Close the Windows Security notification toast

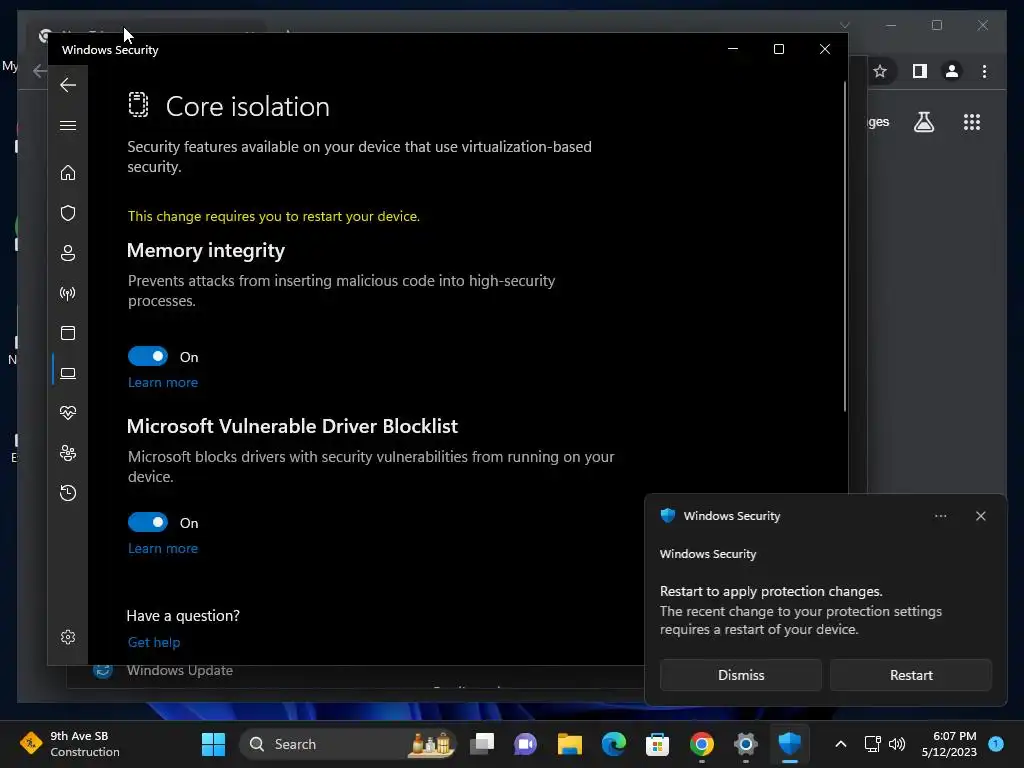(981, 516)
